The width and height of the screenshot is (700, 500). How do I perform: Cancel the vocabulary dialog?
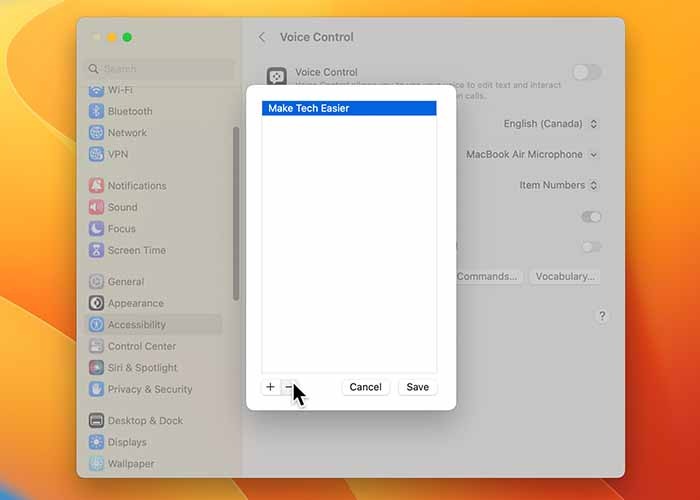click(x=365, y=387)
